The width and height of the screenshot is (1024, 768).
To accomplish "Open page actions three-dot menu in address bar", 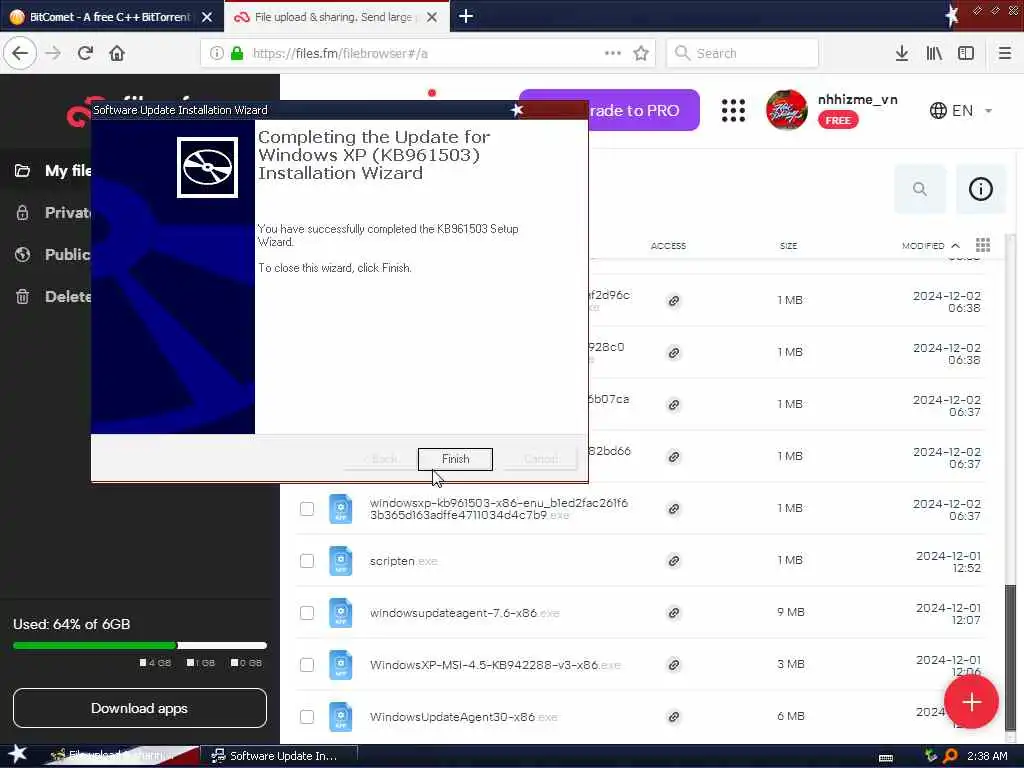I will pyautogui.click(x=613, y=54).
